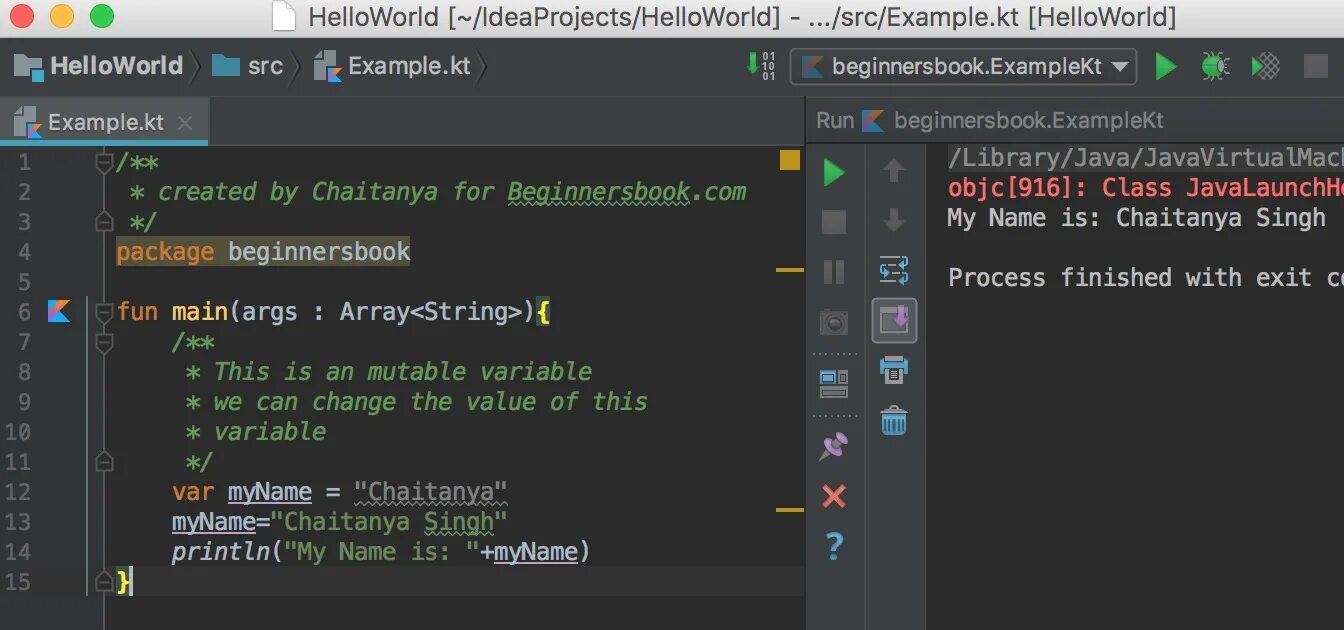
Task: Clear console with the trash can icon
Action: 894,420
